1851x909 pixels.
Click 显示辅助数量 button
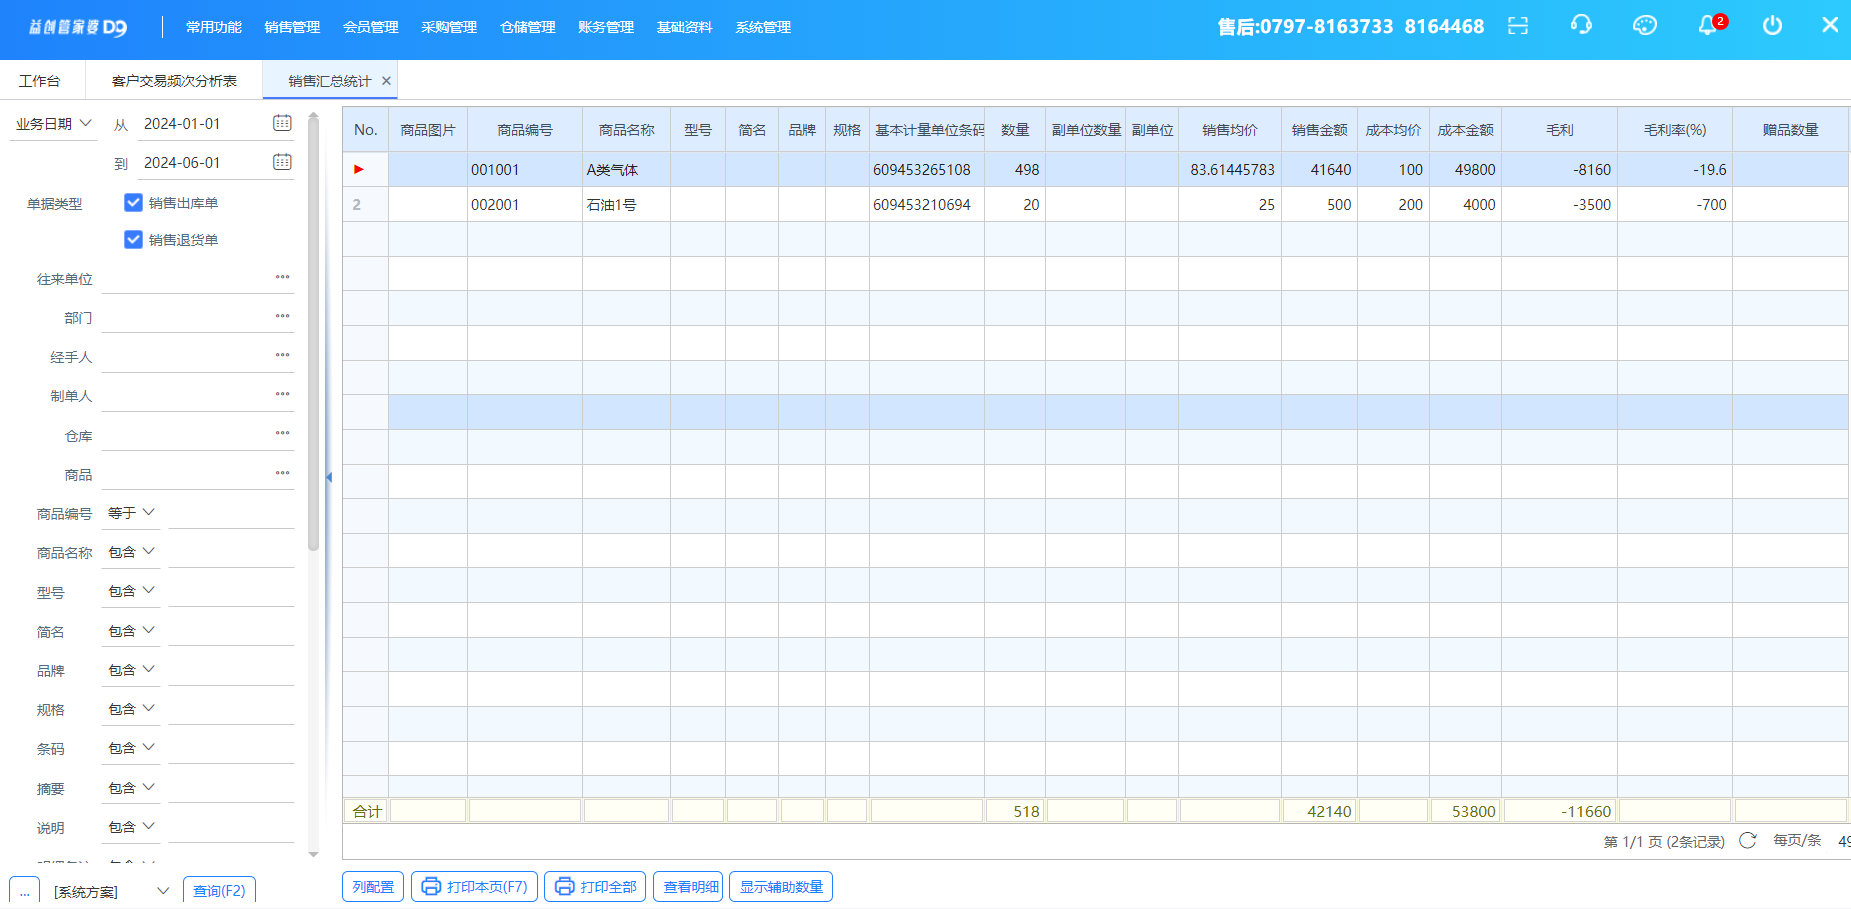point(781,887)
